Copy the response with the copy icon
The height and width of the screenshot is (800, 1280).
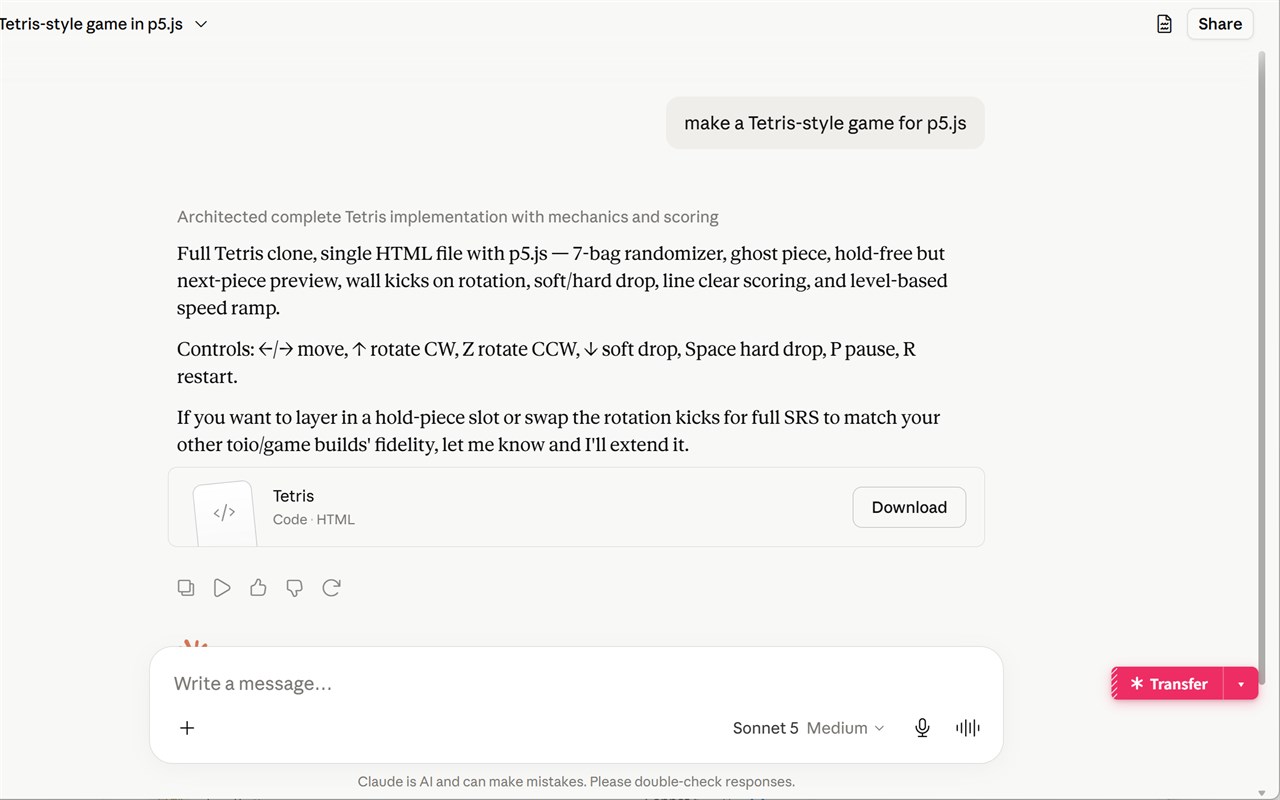pyautogui.click(x=186, y=588)
